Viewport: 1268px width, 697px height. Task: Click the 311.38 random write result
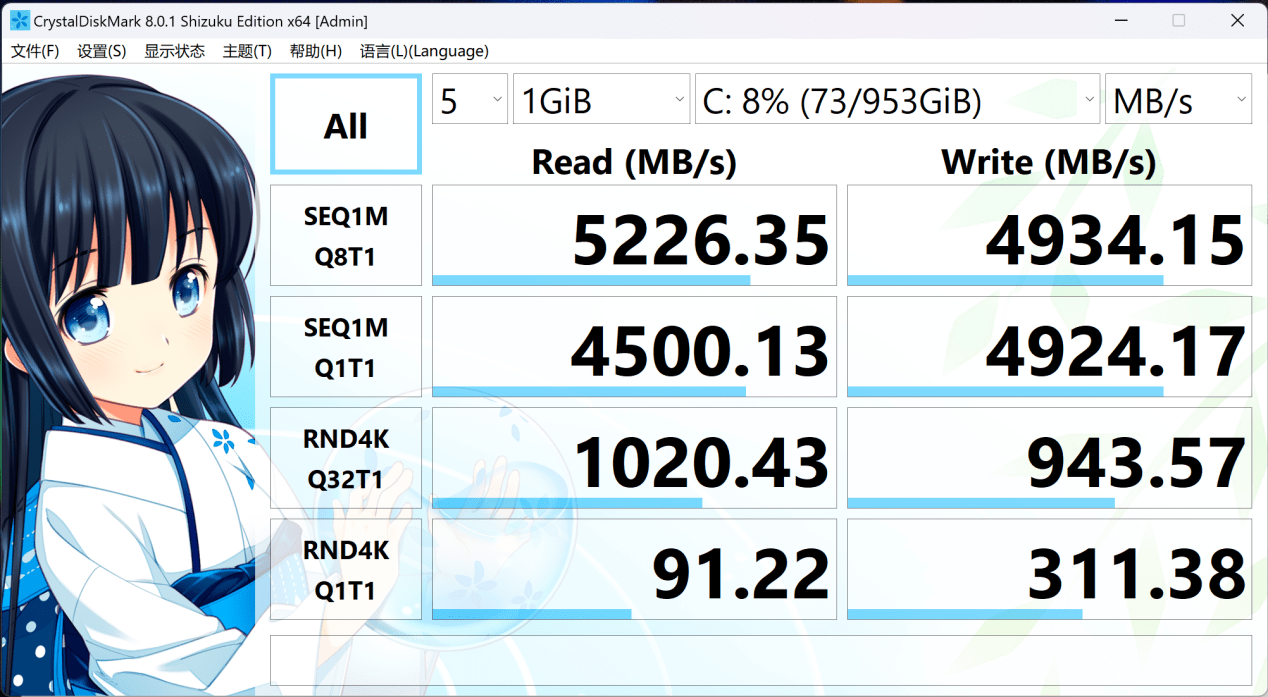pyautogui.click(x=1049, y=570)
